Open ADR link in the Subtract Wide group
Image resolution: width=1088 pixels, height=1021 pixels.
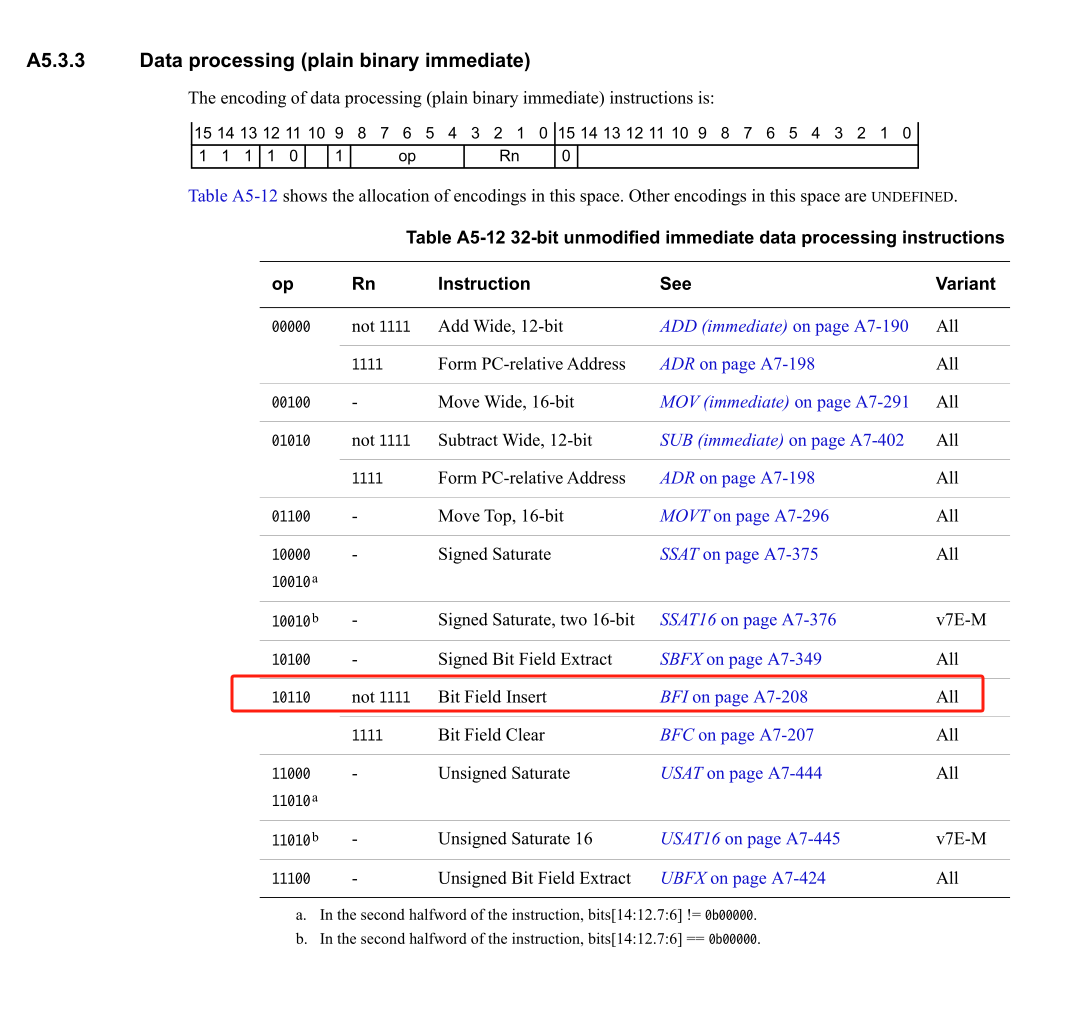[x=738, y=478]
